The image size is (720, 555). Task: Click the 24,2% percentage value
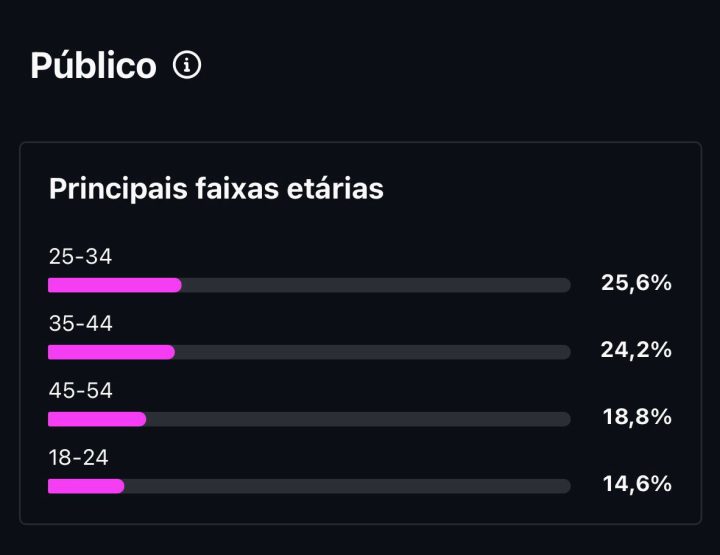pos(636,350)
